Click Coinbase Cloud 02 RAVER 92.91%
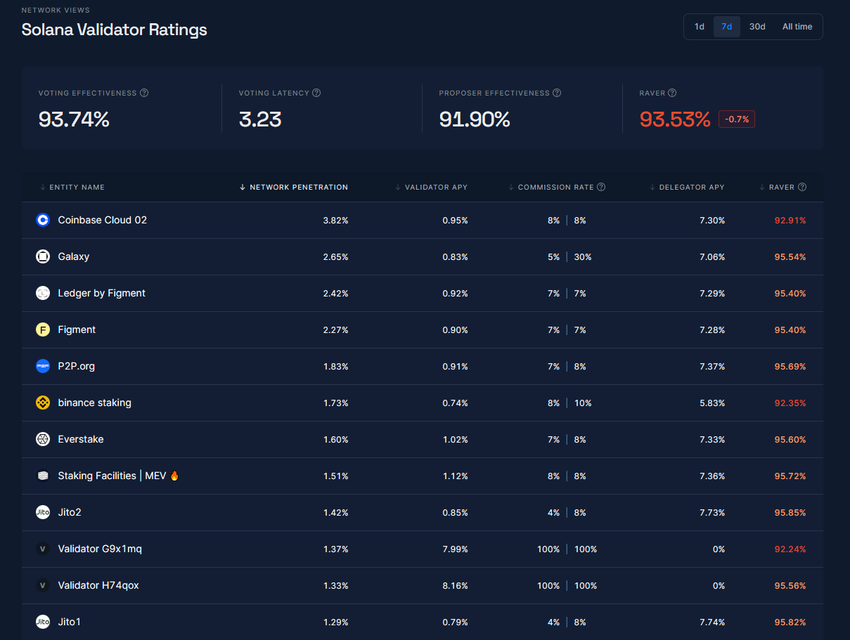Viewport: 850px width, 640px height. pyautogui.click(x=790, y=221)
